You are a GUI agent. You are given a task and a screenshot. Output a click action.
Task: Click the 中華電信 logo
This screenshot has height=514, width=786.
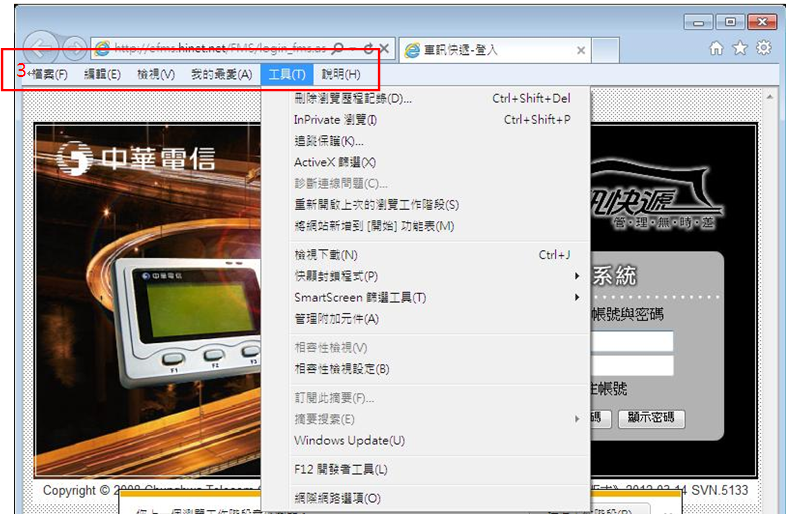(x=136, y=158)
